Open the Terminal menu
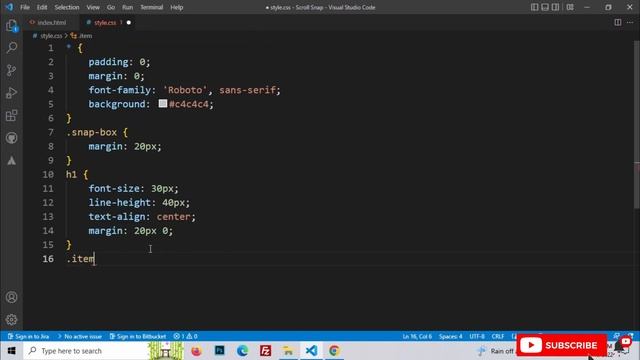The width and height of the screenshot is (640, 360). pyautogui.click(x=151, y=7)
